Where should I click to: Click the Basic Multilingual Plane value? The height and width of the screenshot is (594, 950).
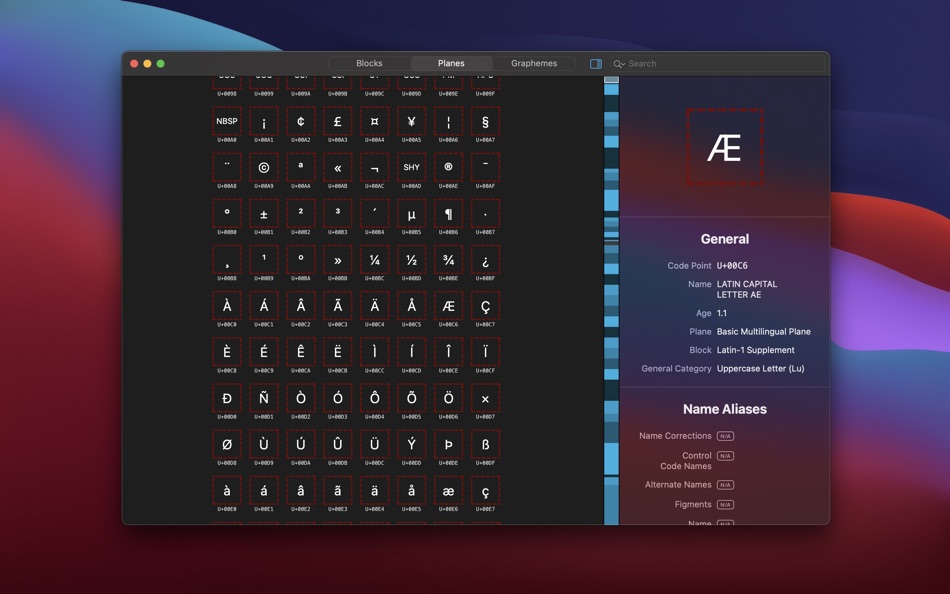tap(763, 332)
